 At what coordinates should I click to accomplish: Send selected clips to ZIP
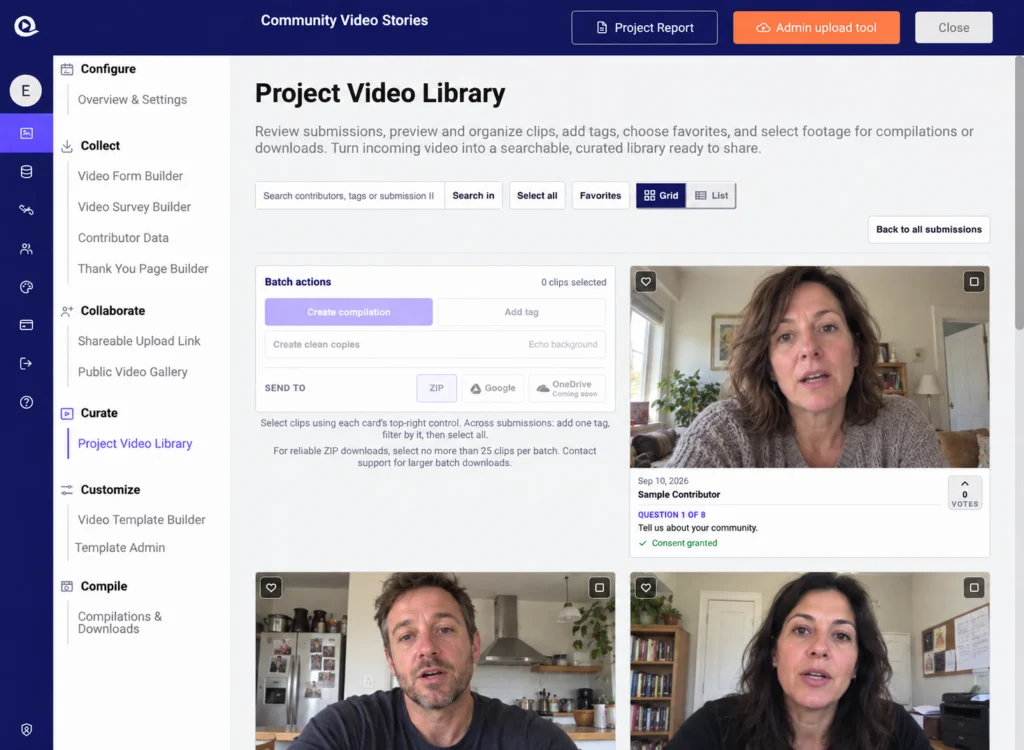click(x=436, y=388)
